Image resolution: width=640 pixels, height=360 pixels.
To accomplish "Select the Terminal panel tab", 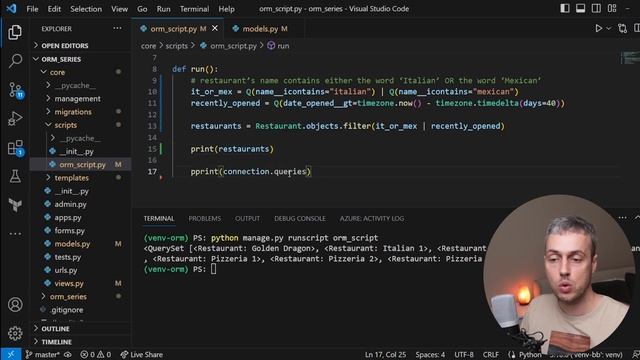I will tap(159, 218).
